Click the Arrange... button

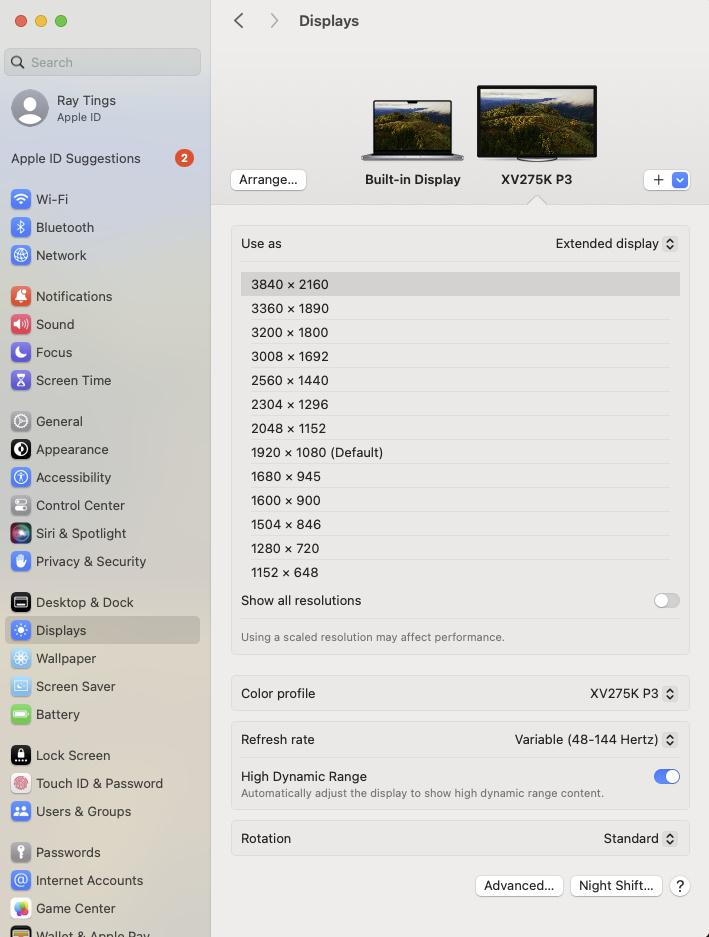(268, 180)
